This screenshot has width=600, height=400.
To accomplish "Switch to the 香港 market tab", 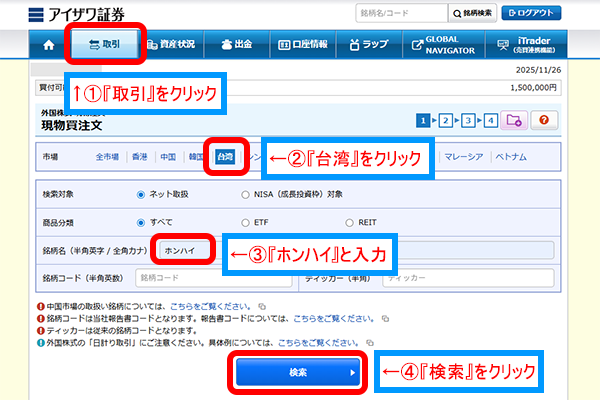I will pos(139,157).
